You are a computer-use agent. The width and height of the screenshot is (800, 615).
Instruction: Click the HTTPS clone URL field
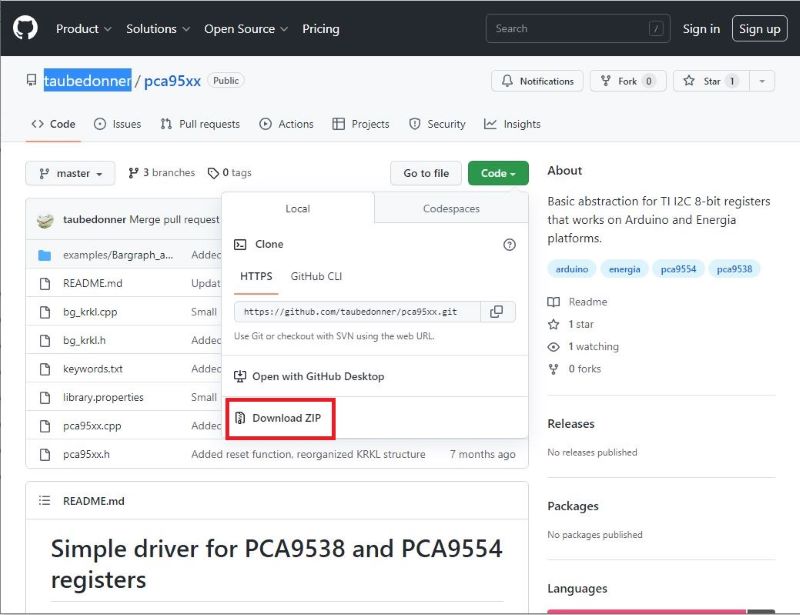click(x=357, y=312)
